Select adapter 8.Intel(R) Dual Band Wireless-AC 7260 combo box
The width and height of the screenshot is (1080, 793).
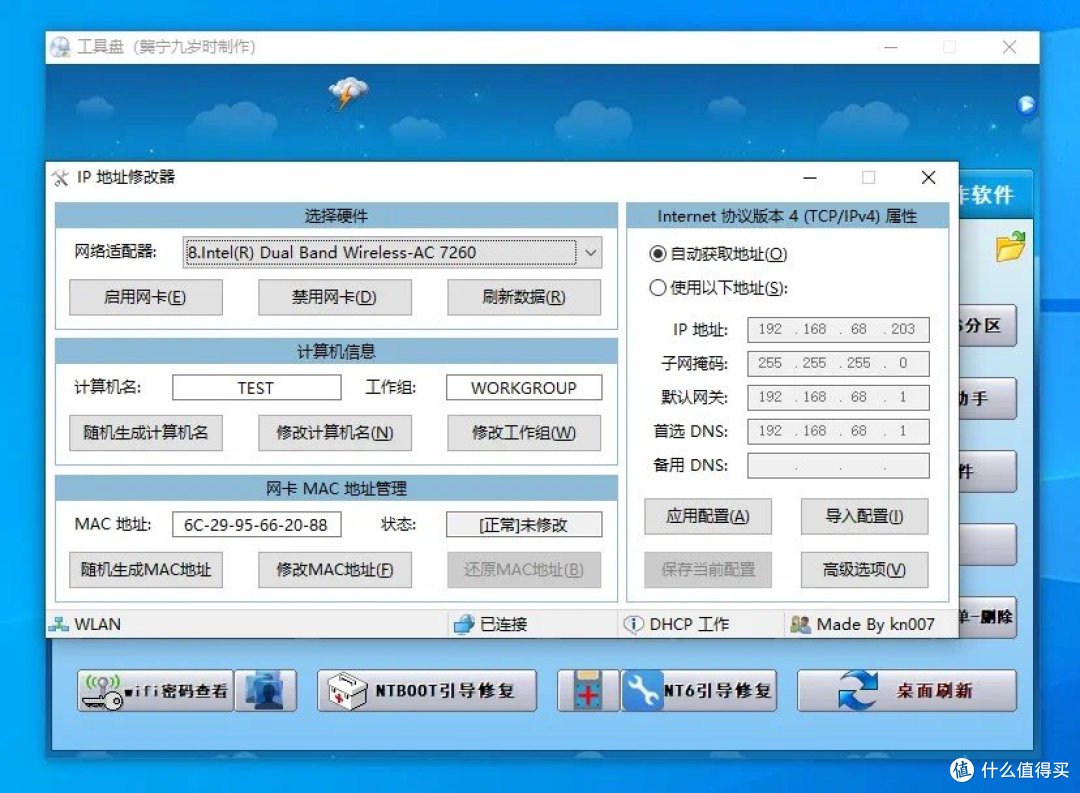pos(393,253)
